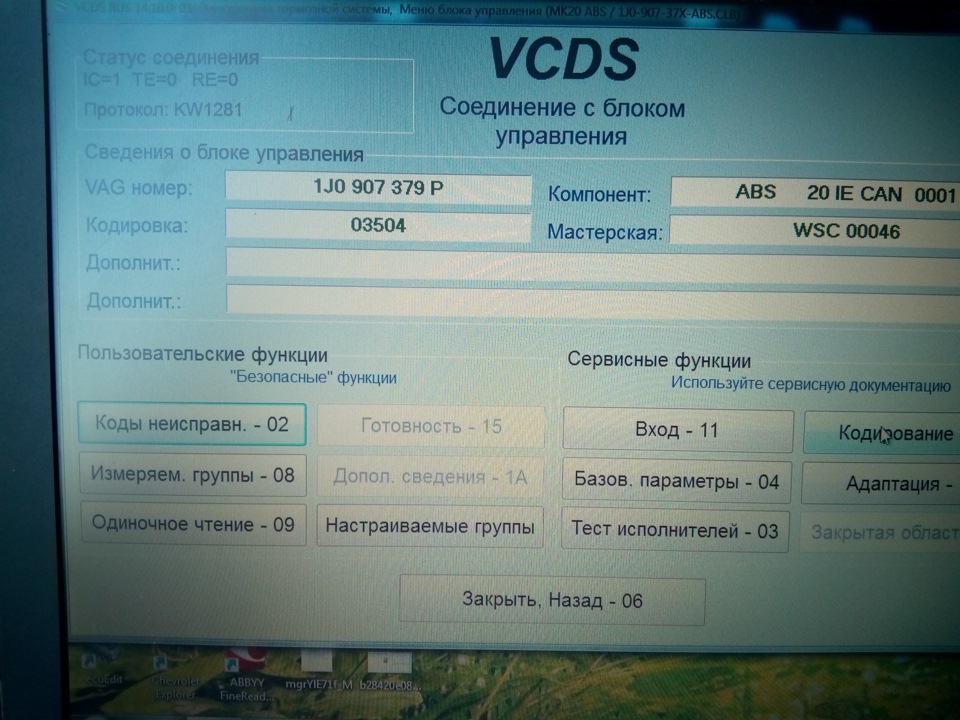
Task: Click the second empty Дополнит. field
Action: point(593,303)
